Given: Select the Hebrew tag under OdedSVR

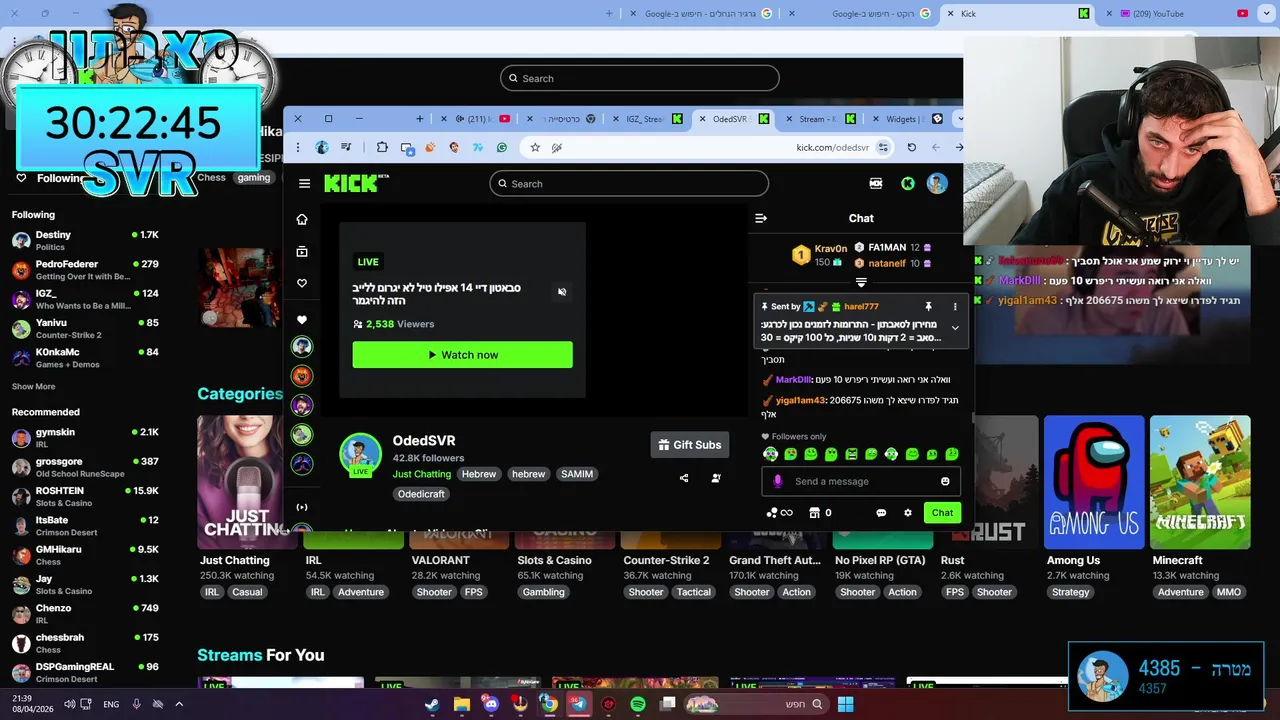Looking at the screenshot, I should 479,474.
